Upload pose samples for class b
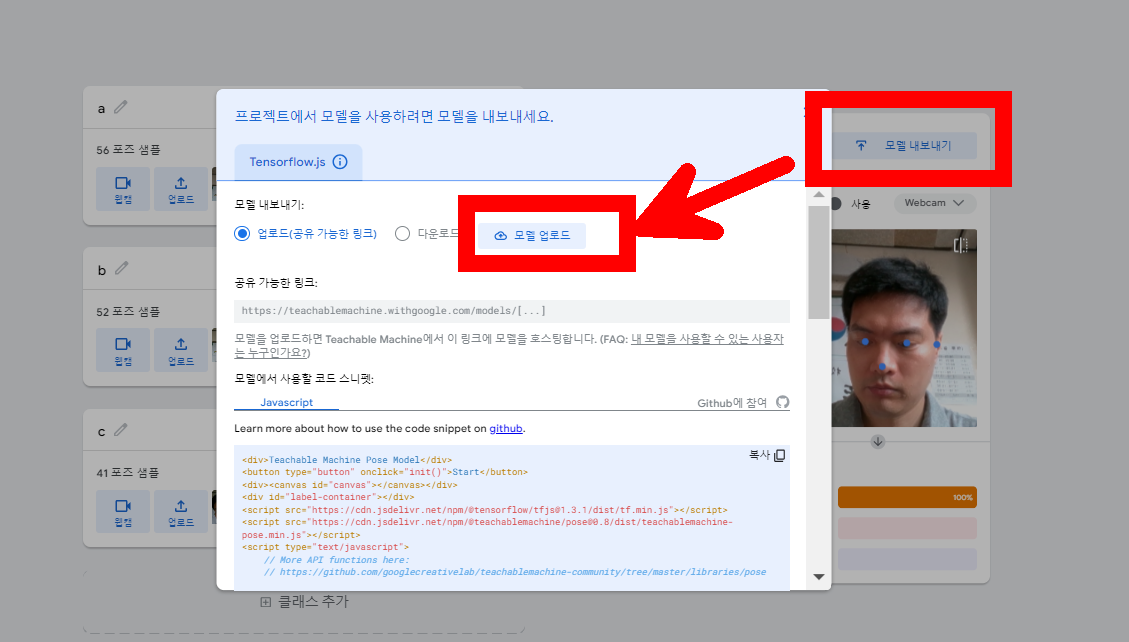 [181, 351]
